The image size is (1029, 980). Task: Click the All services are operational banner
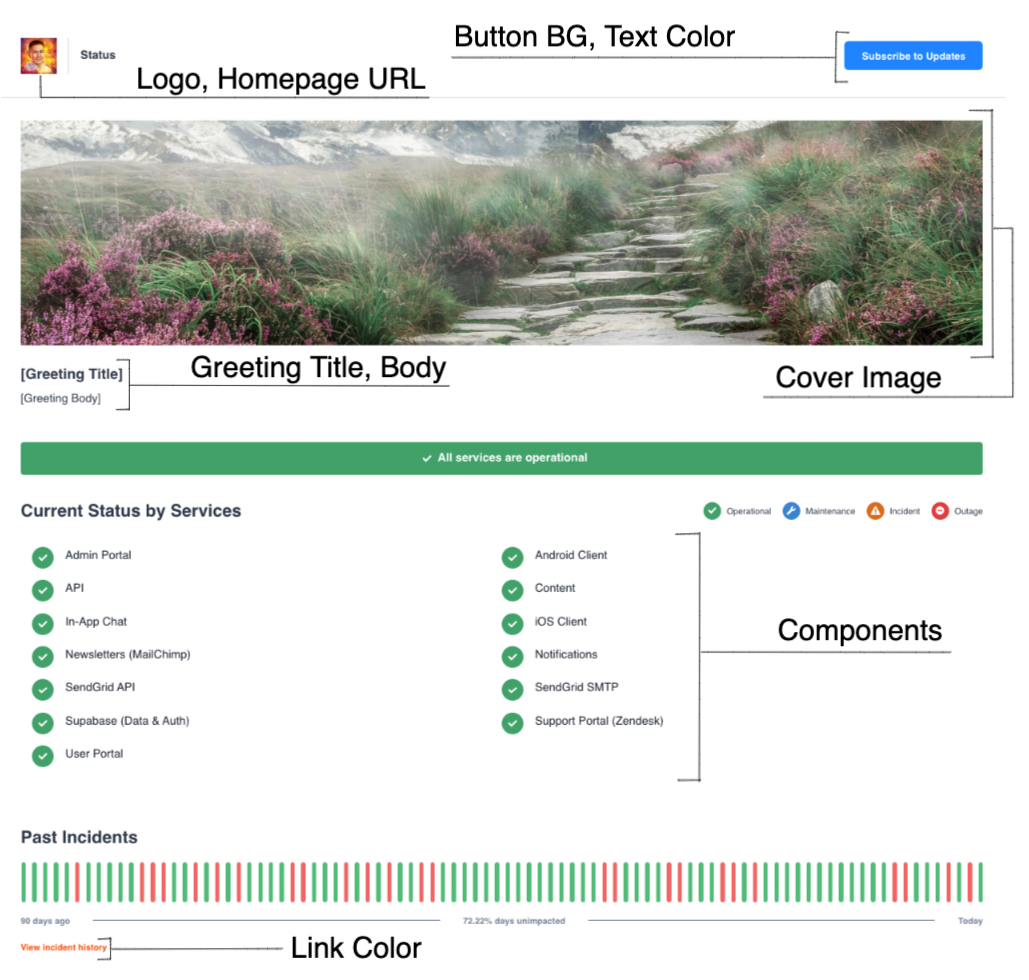(x=501, y=458)
